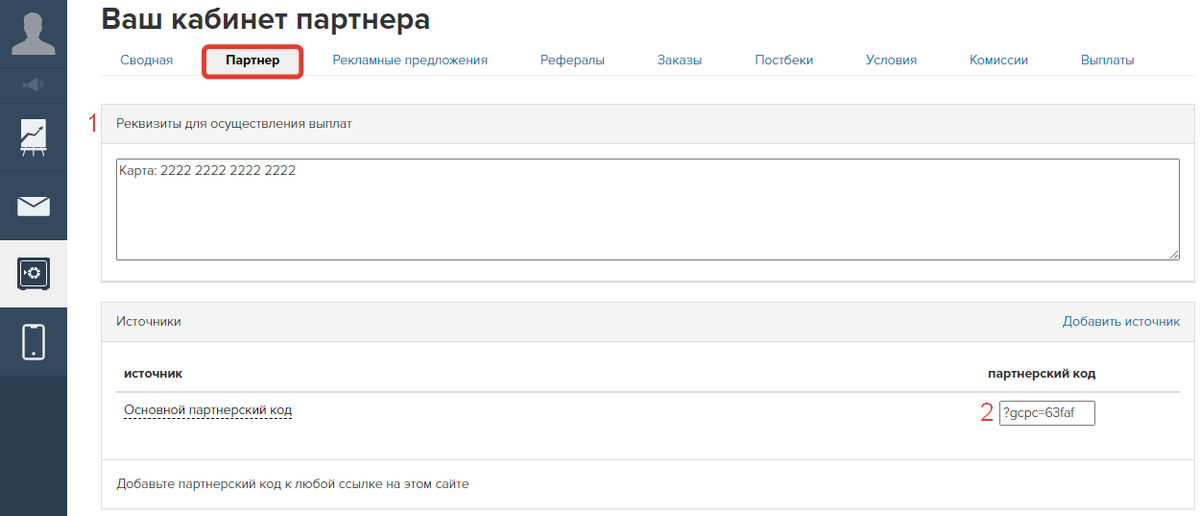Focus the payout requisites text area
This screenshot has height=516, width=1200.
[x=648, y=209]
